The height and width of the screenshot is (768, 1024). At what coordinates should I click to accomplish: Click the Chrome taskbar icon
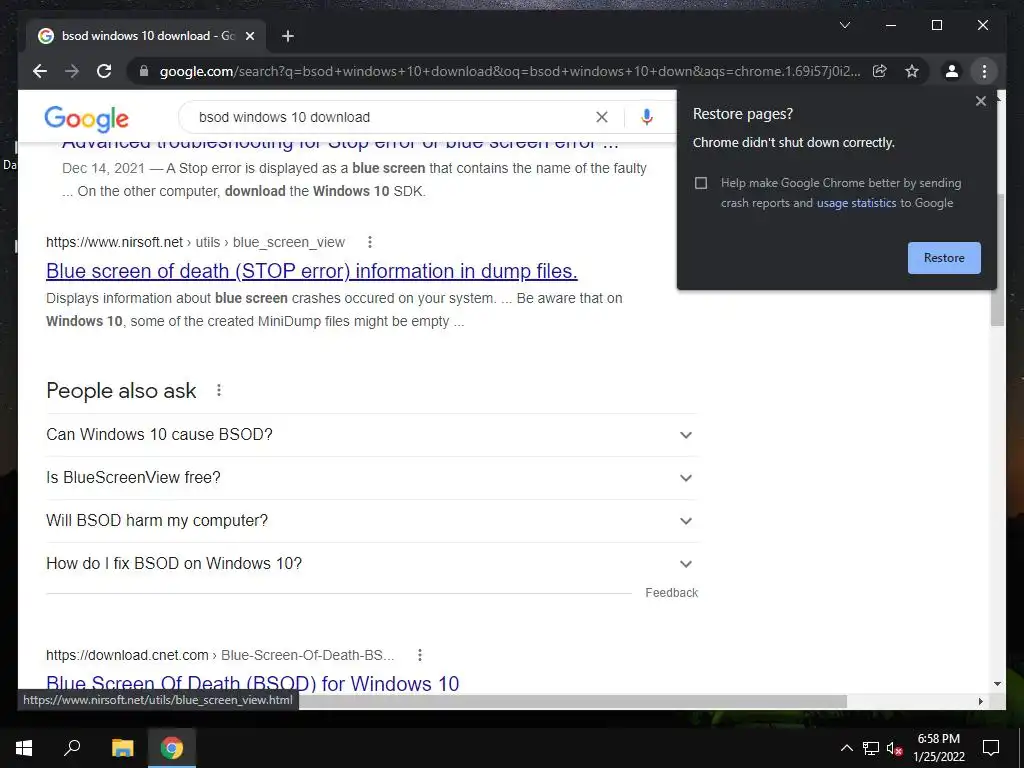pyautogui.click(x=172, y=748)
